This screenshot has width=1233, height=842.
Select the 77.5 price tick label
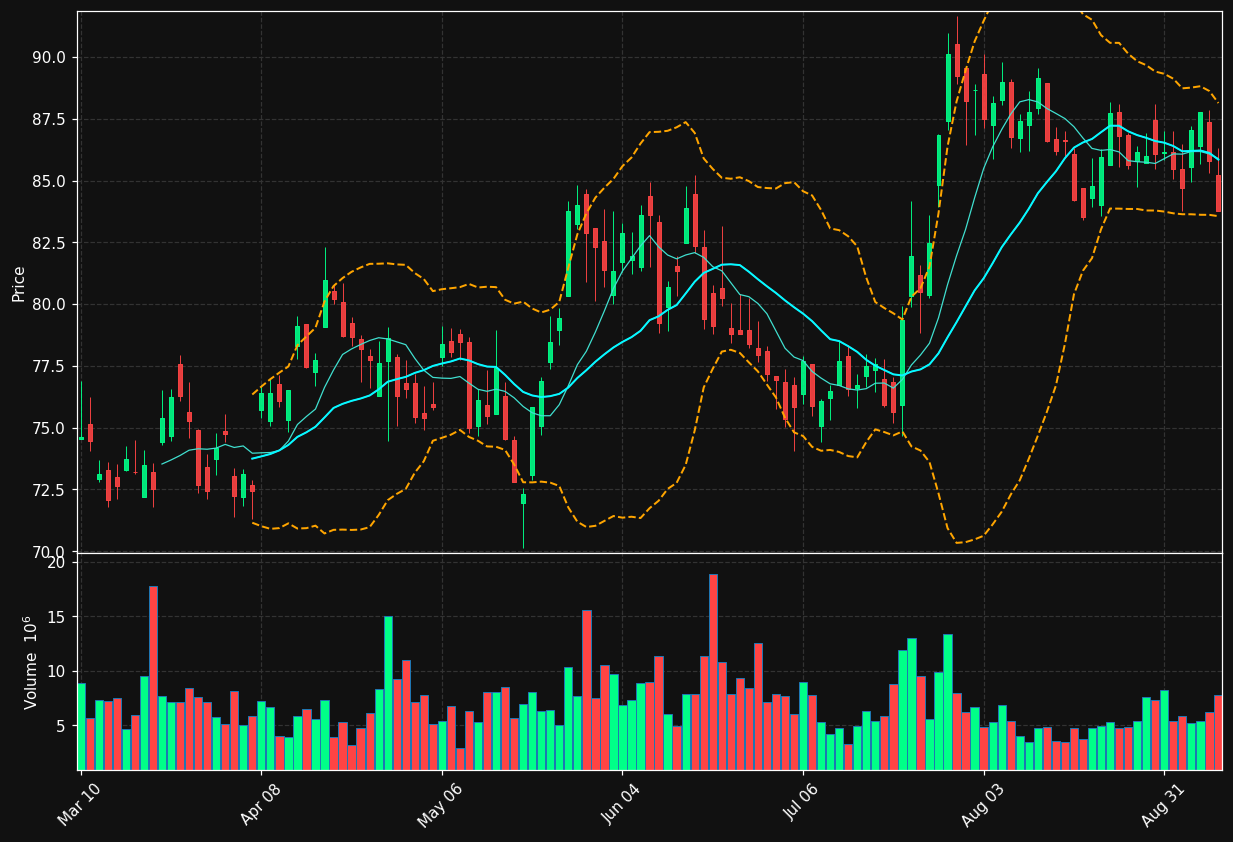pyautogui.click(x=50, y=367)
